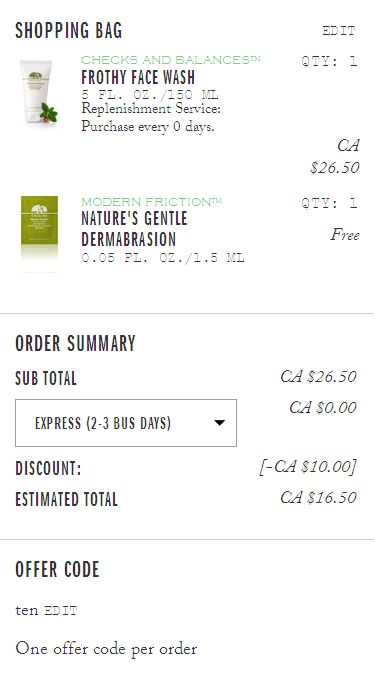Edit the shopping bag contents
Viewport: 375px width, 679px height.
(339, 31)
